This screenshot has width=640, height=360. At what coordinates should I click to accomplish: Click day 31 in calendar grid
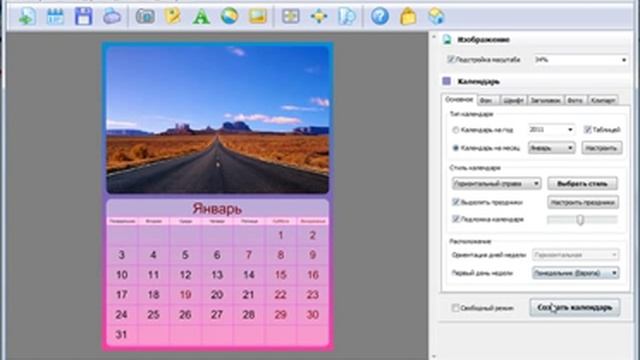(121, 335)
